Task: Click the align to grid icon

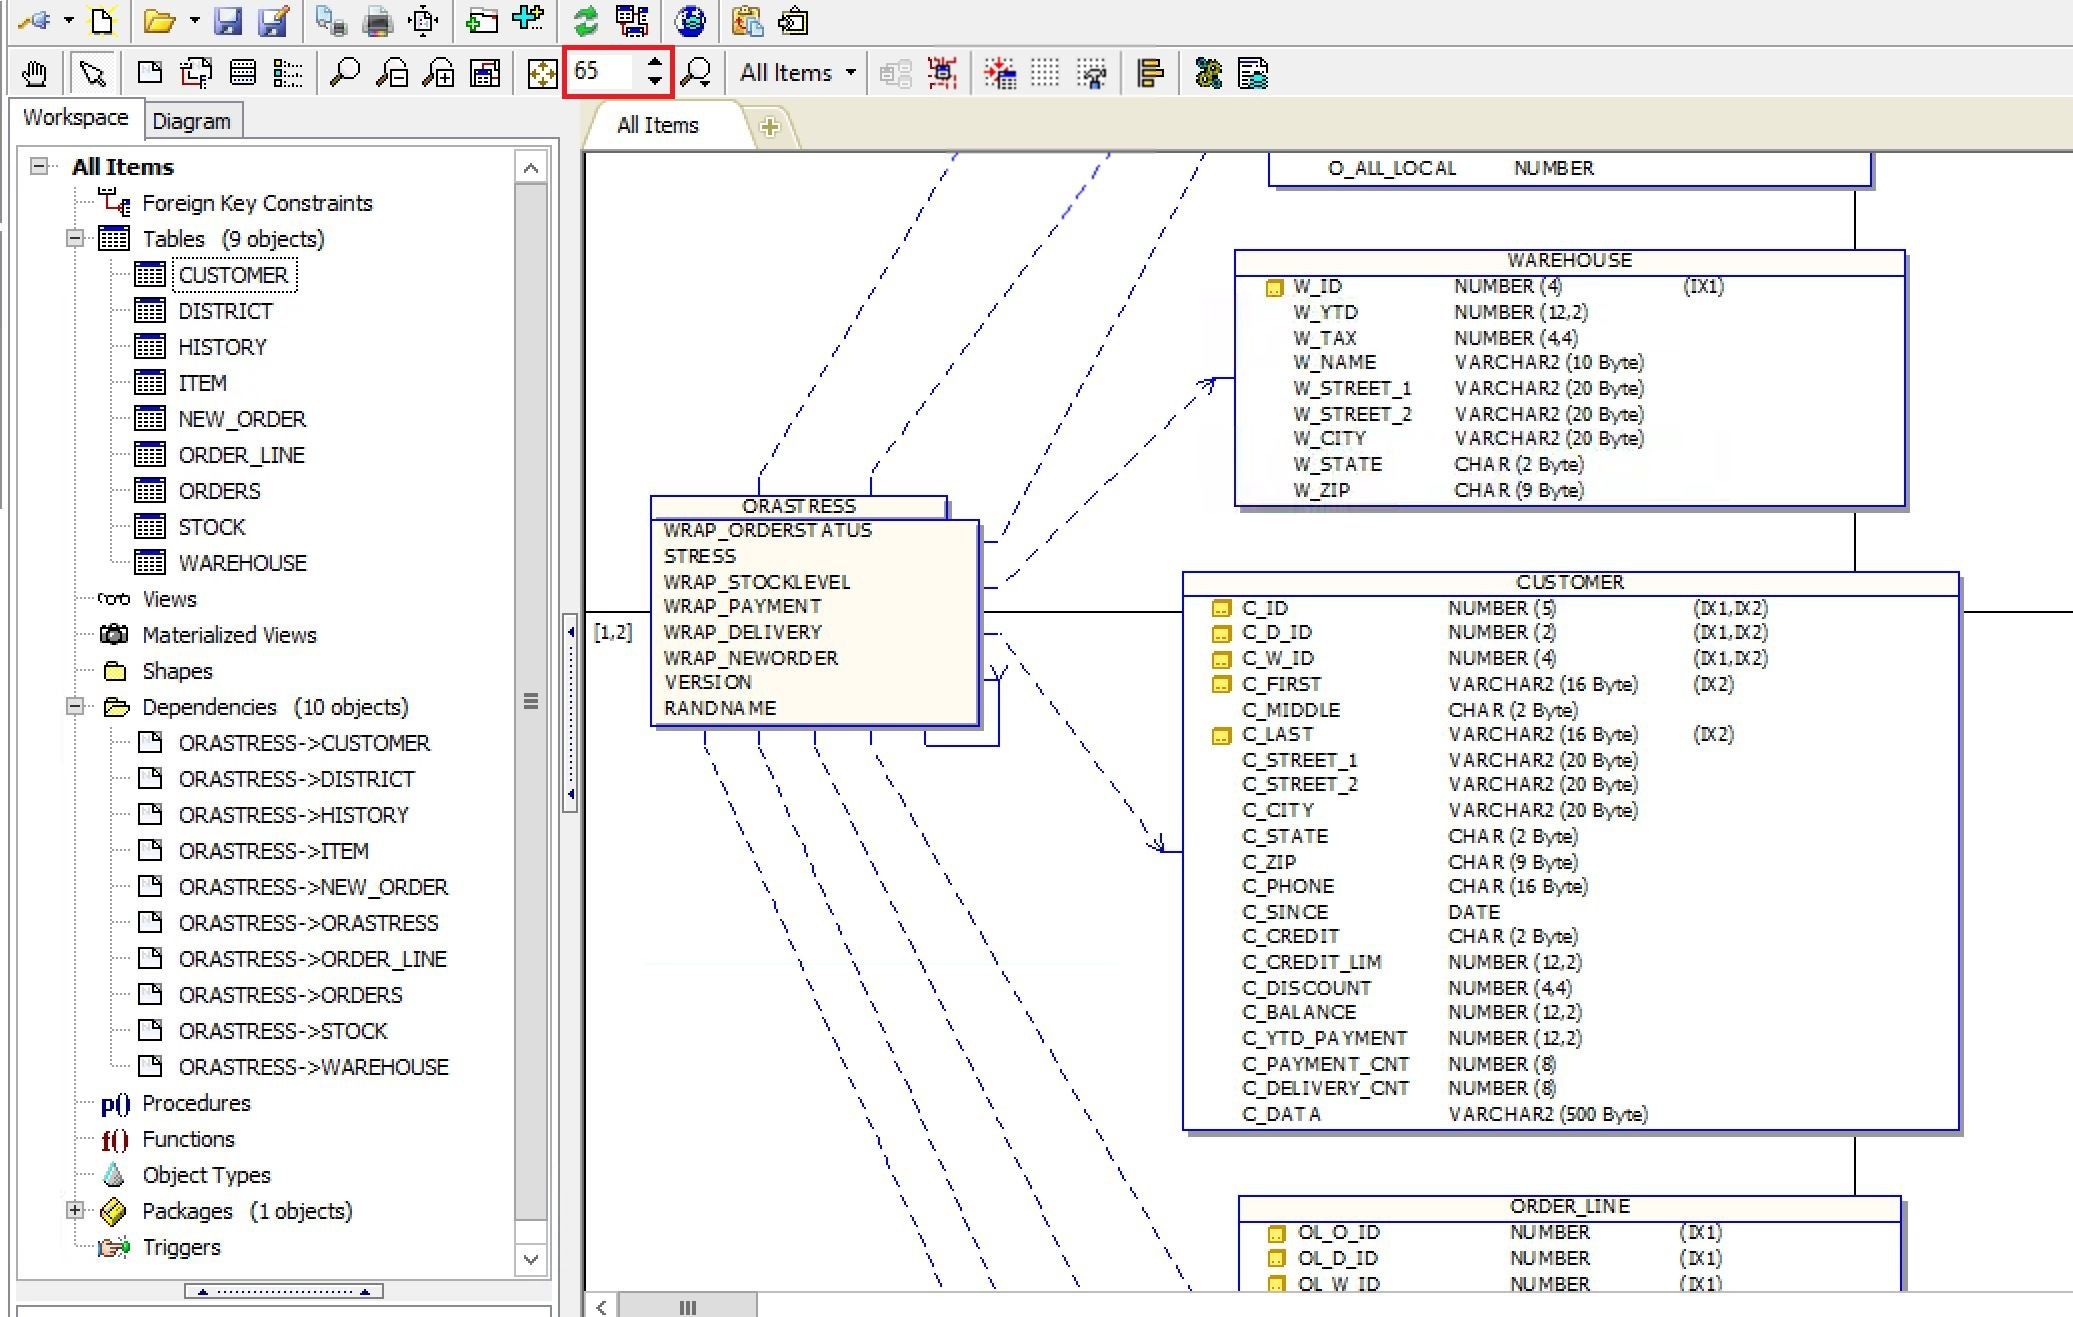Action: tap(1000, 73)
